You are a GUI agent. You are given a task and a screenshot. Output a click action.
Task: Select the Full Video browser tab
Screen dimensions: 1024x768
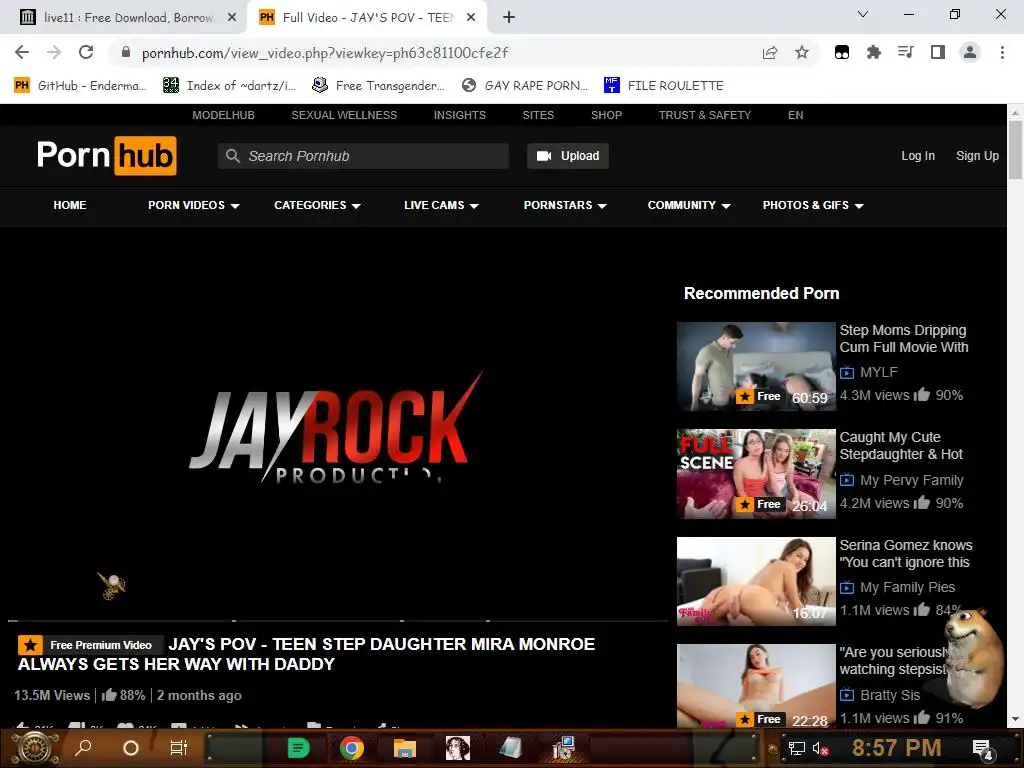click(366, 18)
